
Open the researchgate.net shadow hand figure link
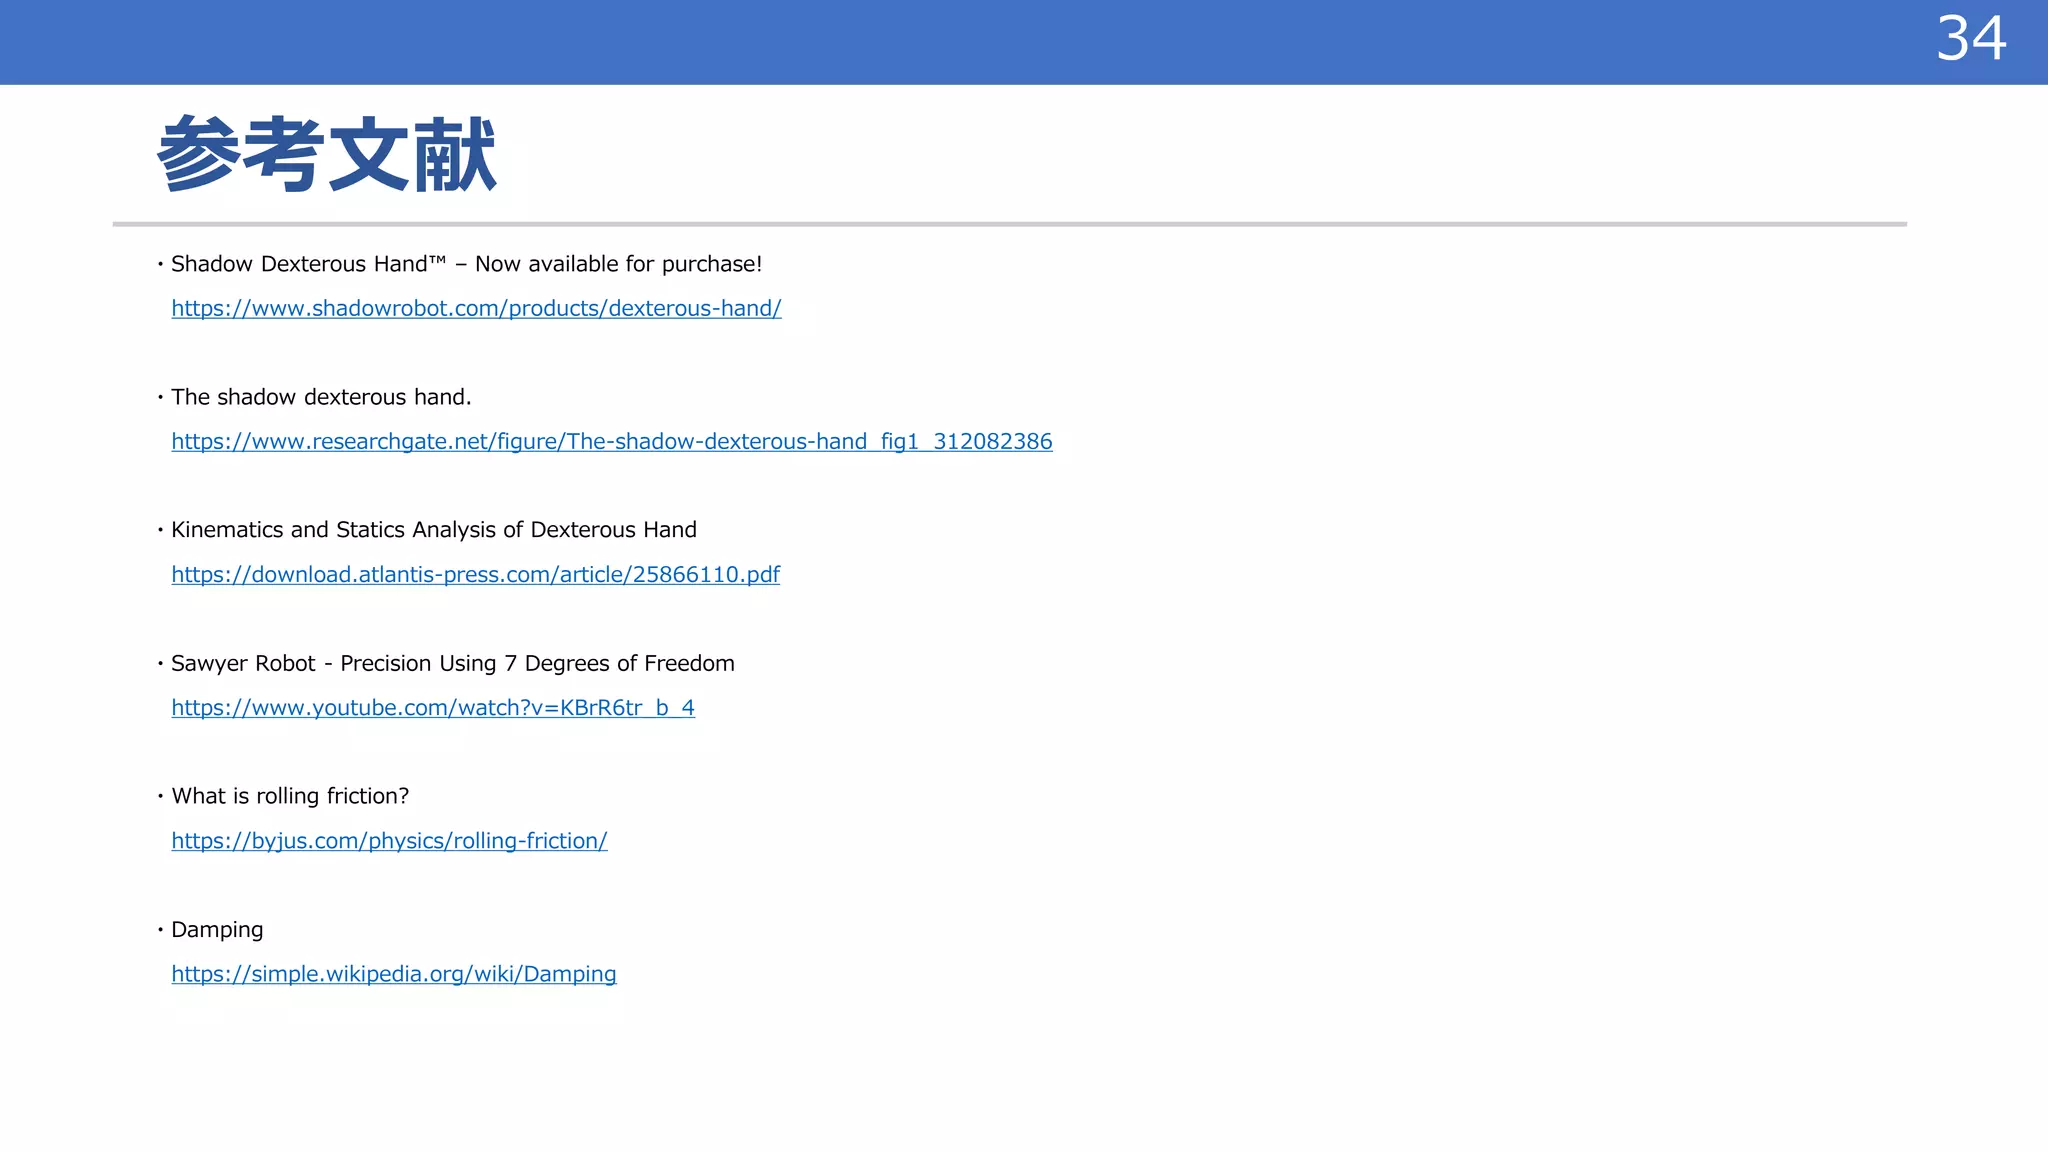(x=611, y=441)
